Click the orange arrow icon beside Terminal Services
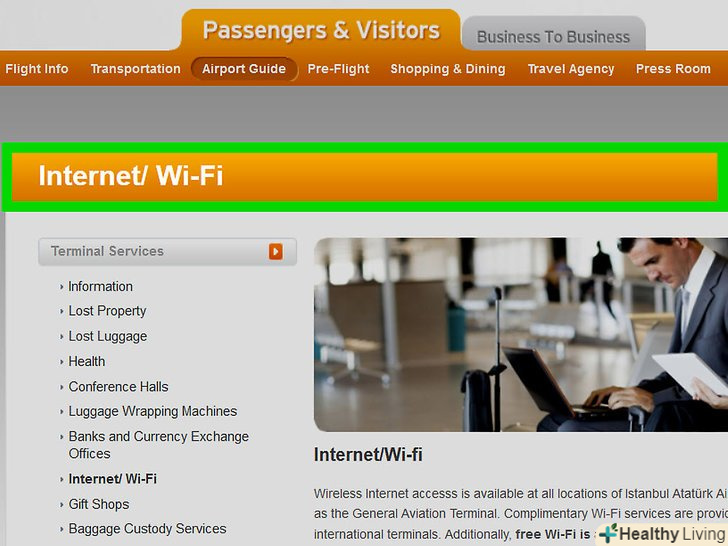Image resolution: width=728 pixels, height=546 pixels. coord(275,252)
